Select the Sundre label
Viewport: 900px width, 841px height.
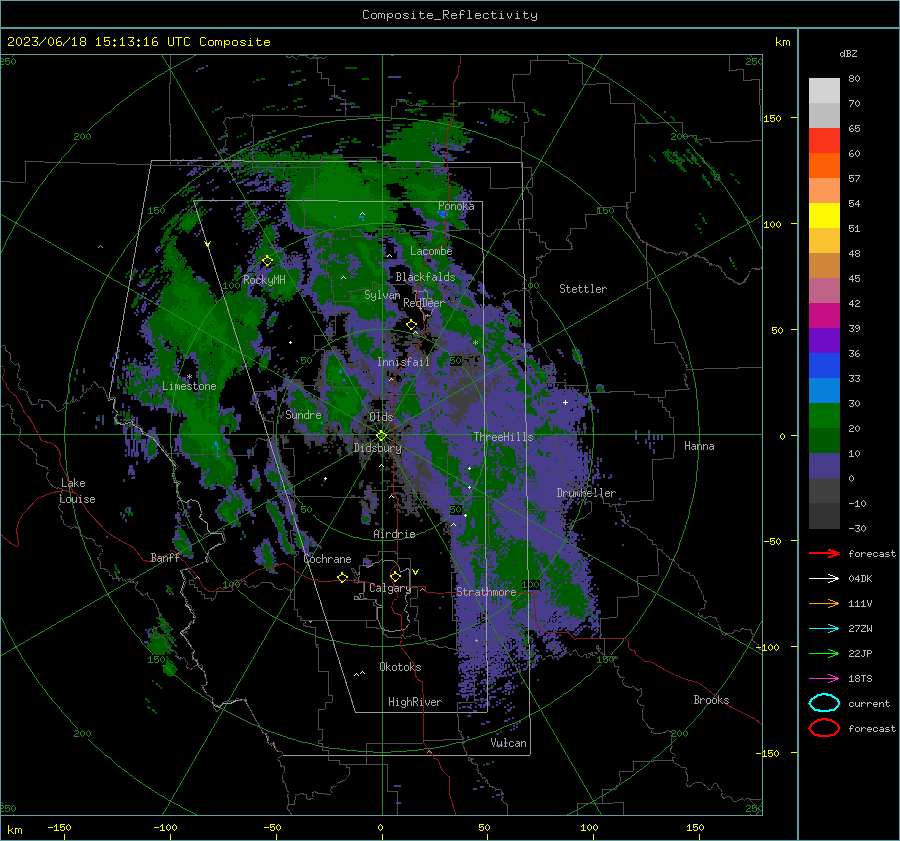tap(303, 414)
